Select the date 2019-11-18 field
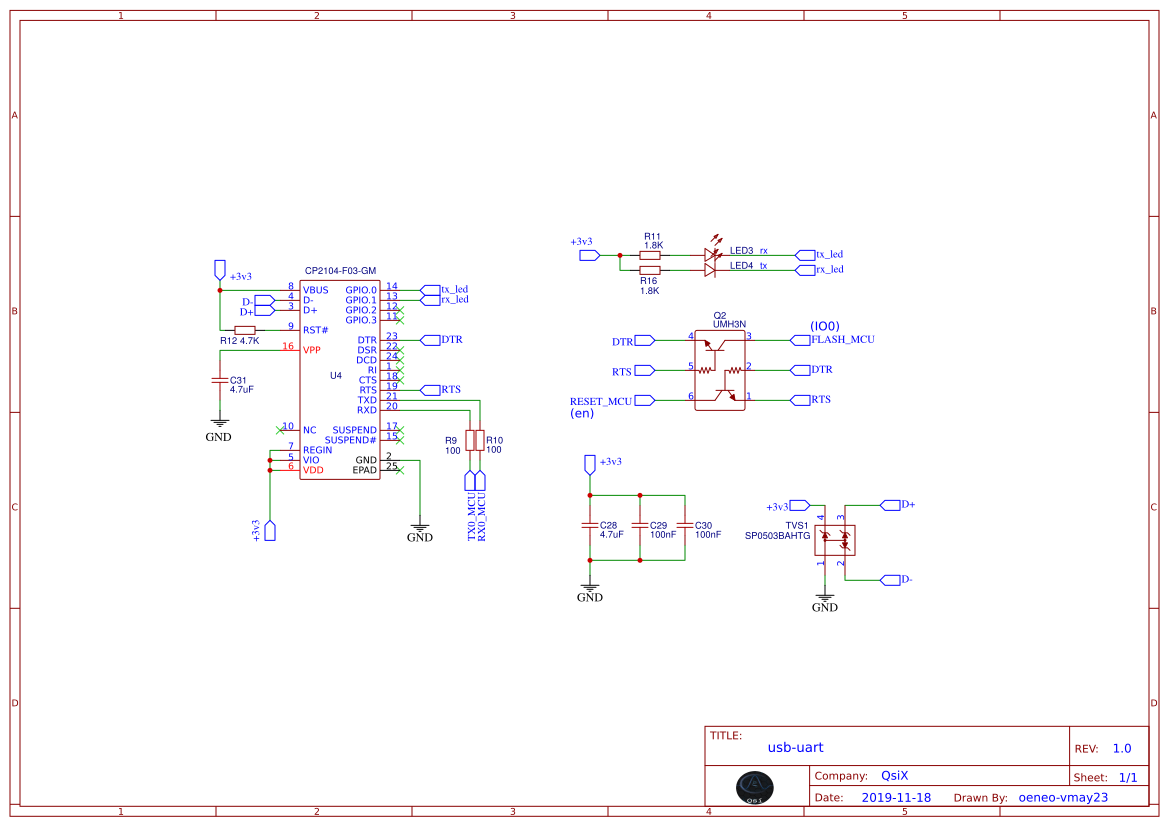The image size is (1169, 827). coord(897,797)
